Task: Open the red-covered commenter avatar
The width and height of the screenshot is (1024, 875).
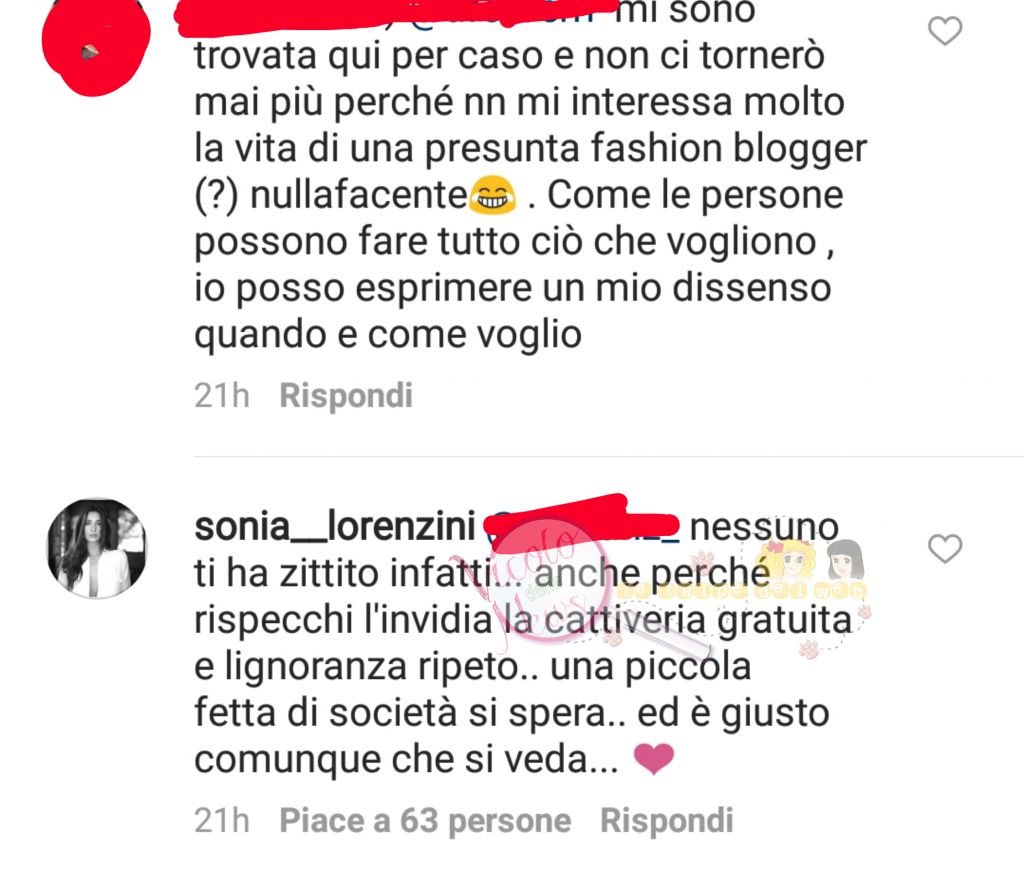Action: 96,47
